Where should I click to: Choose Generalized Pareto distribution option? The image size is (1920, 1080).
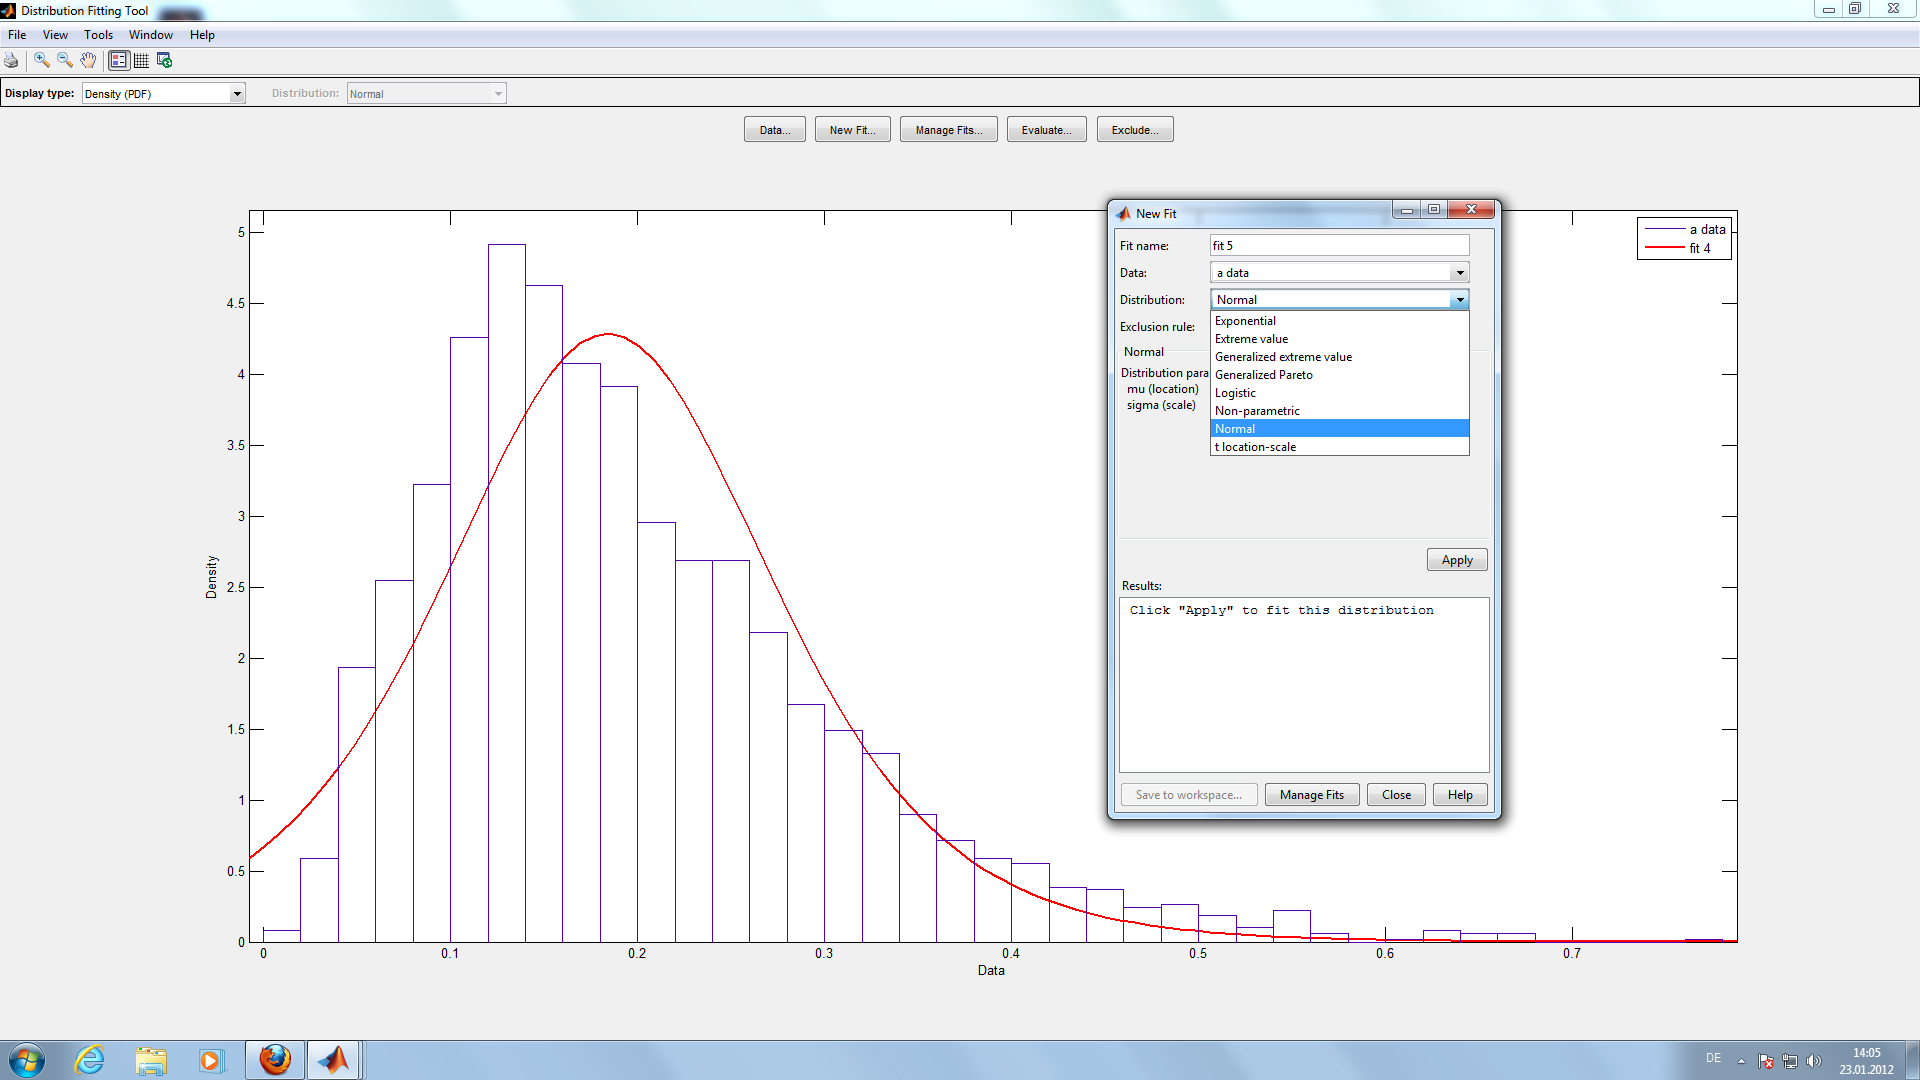(1263, 375)
